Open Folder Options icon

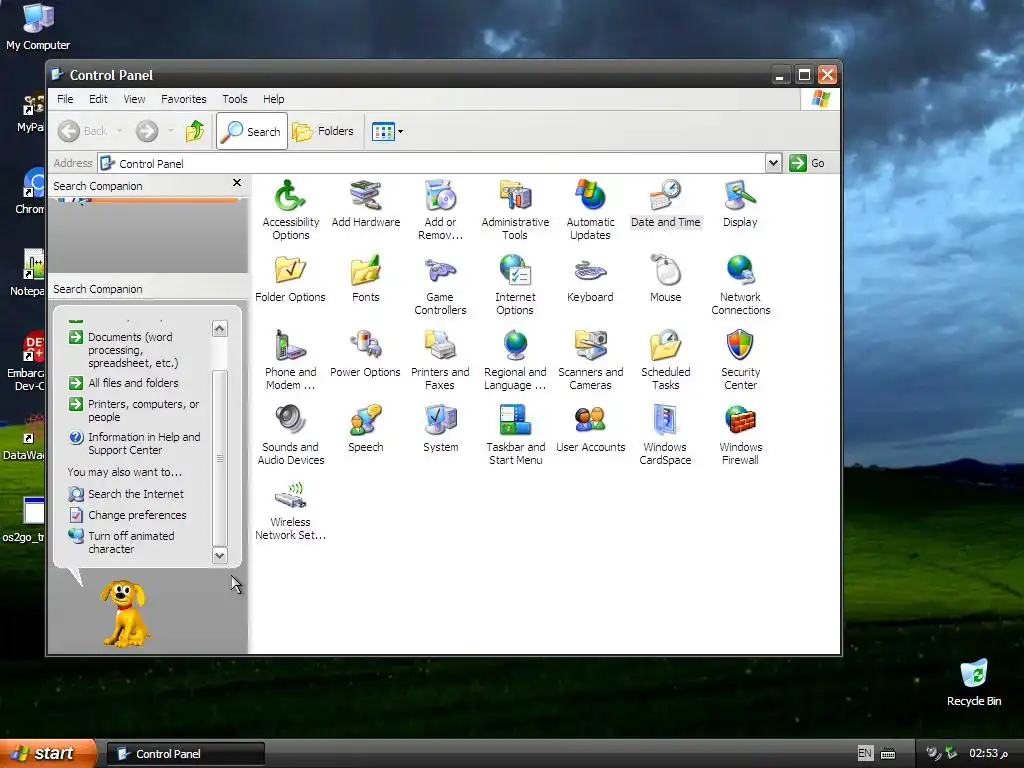coord(290,279)
